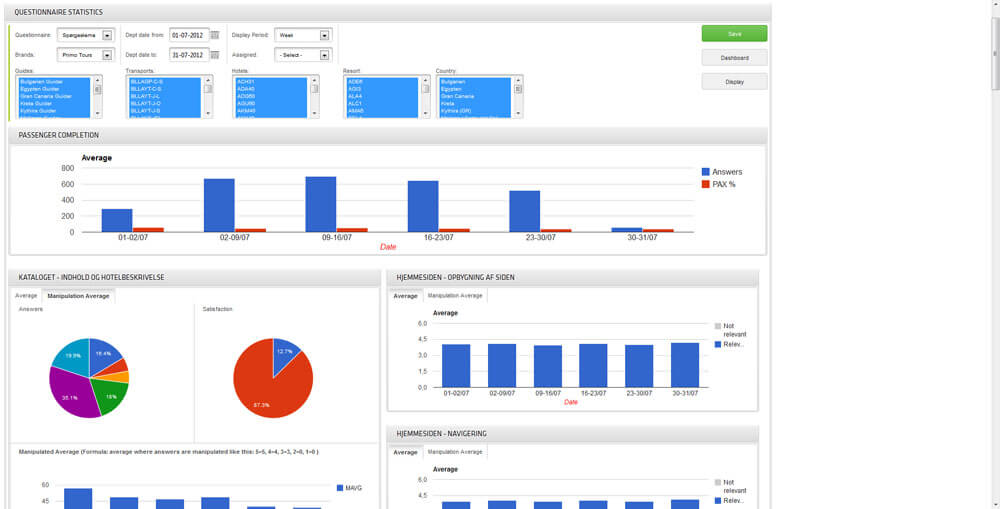Select Average tab in Opbygning af siden panel

coord(405,296)
